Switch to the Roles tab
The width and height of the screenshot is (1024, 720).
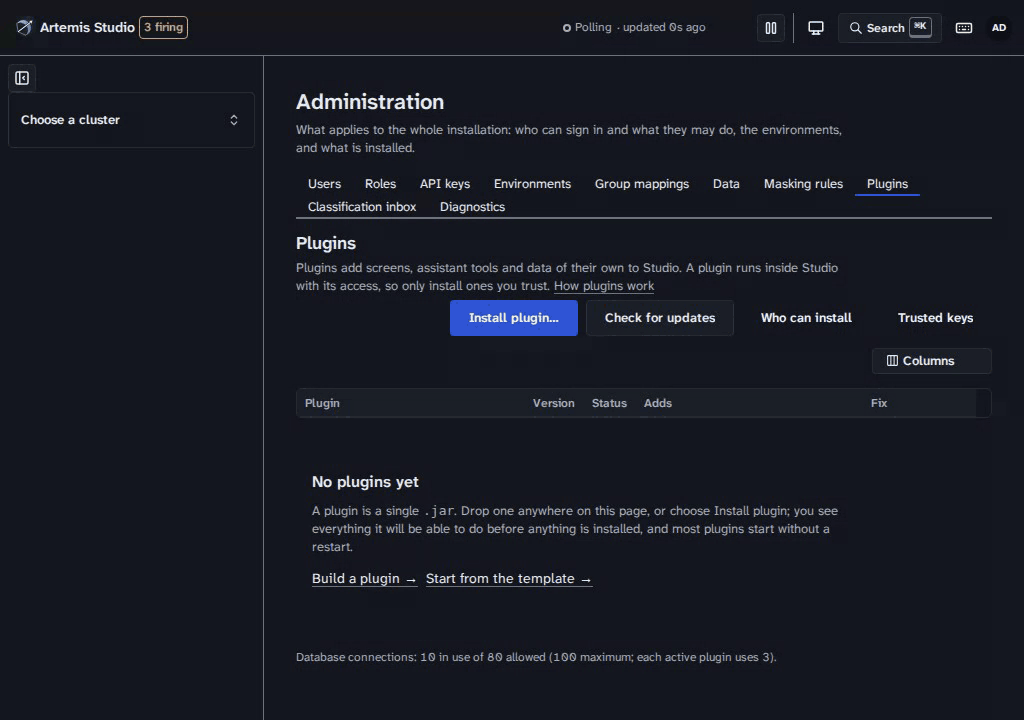click(x=380, y=184)
